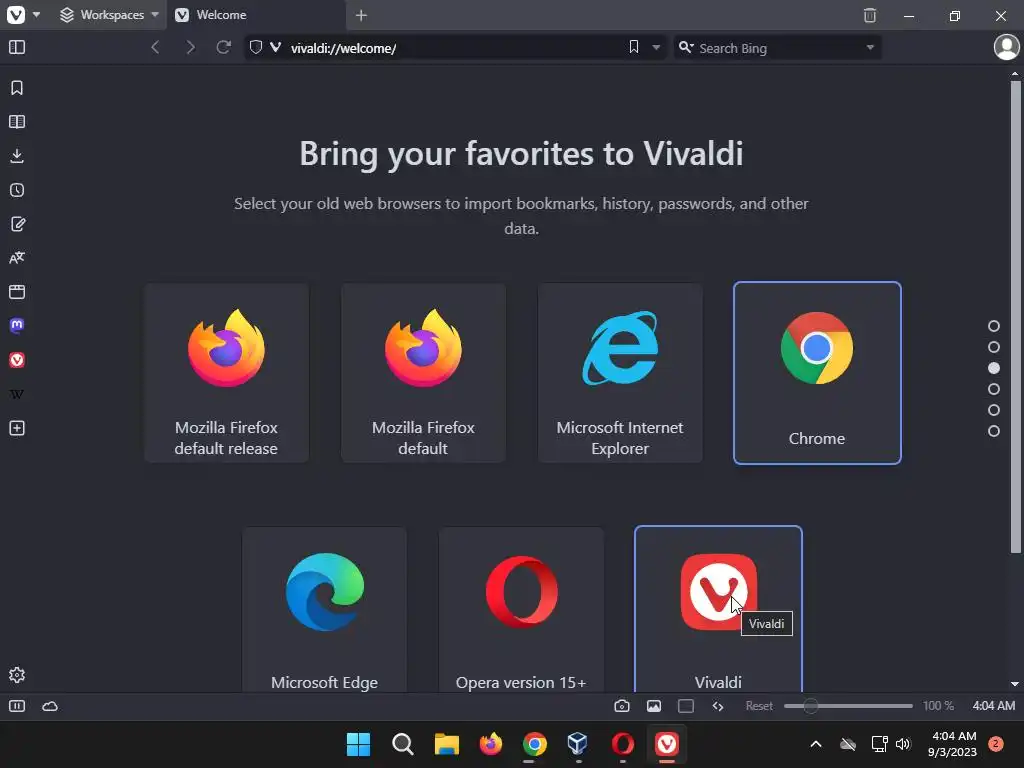Launch Firefox from the taskbar
Viewport: 1024px width, 768px height.
pos(490,744)
